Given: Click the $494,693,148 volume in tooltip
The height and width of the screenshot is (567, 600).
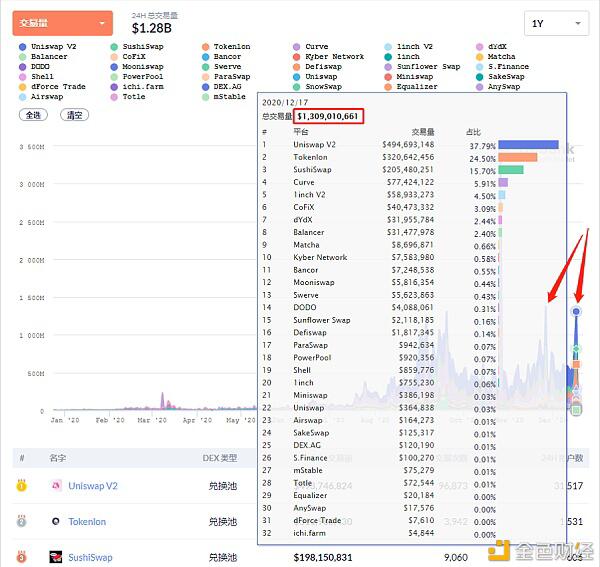Looking at the screenshot, I should click(x=408, y=145).
